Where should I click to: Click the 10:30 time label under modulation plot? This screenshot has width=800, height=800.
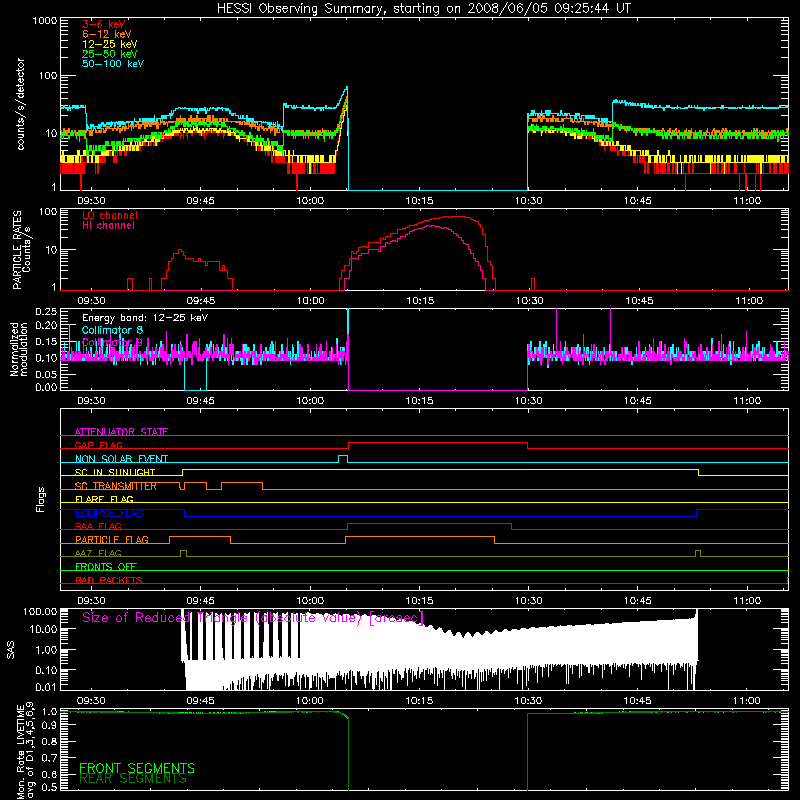point(529,401)
